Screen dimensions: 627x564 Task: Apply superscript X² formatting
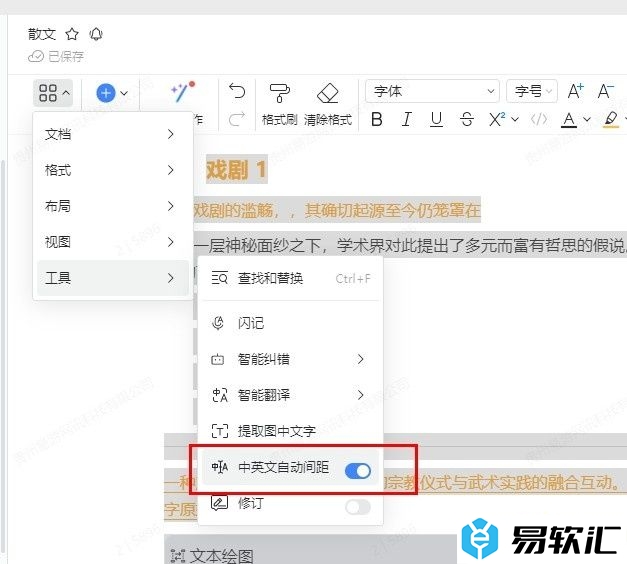pos(497,119)
